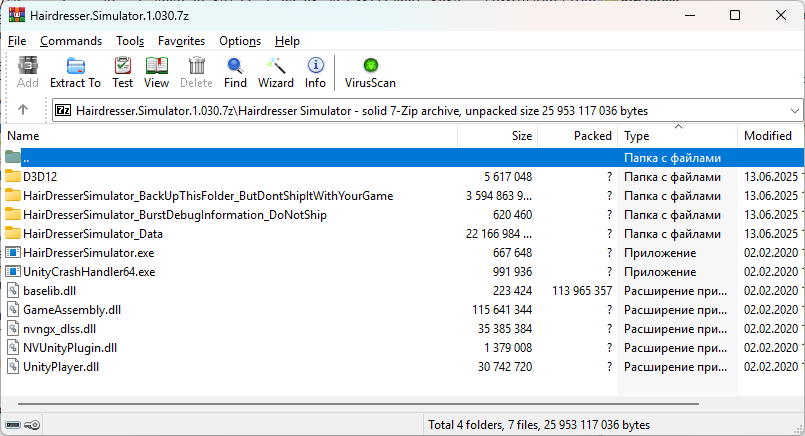Expand the address bar dropdown arrow
The height and width of the screenshot is (436, 805).
(x=794, y=110)
